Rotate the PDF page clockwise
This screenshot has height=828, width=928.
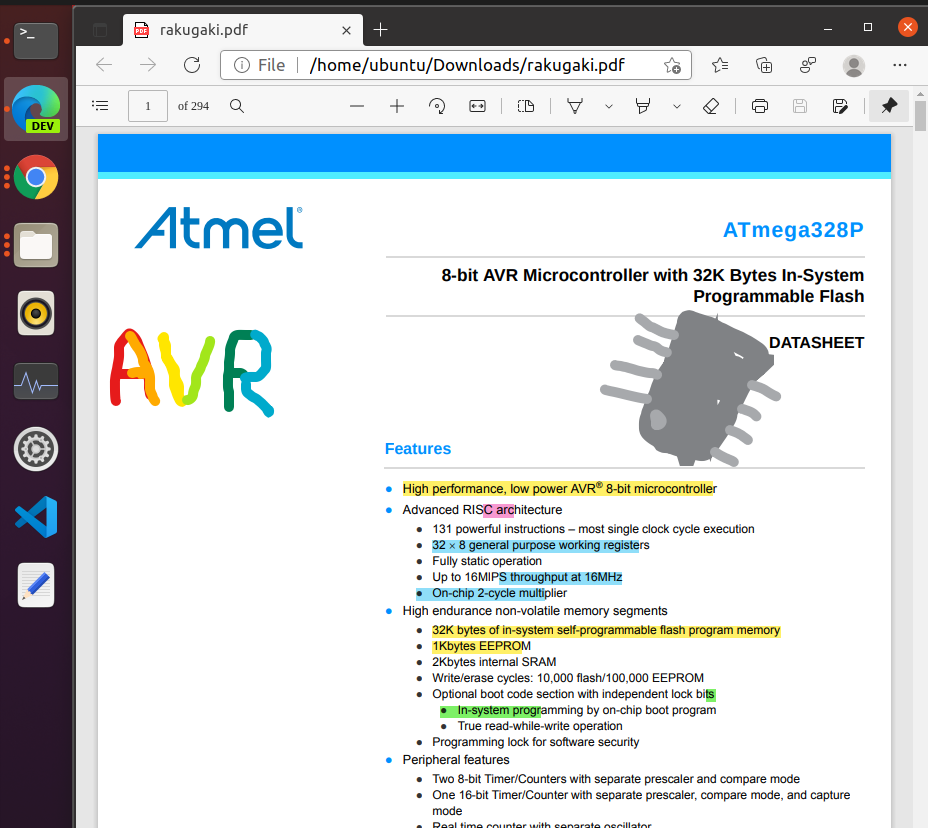coord(437,107)
